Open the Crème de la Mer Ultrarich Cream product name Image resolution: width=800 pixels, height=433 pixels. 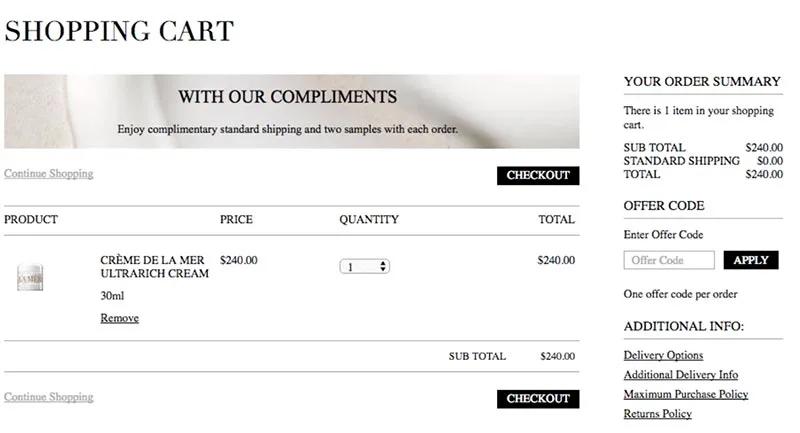[154, 266]
